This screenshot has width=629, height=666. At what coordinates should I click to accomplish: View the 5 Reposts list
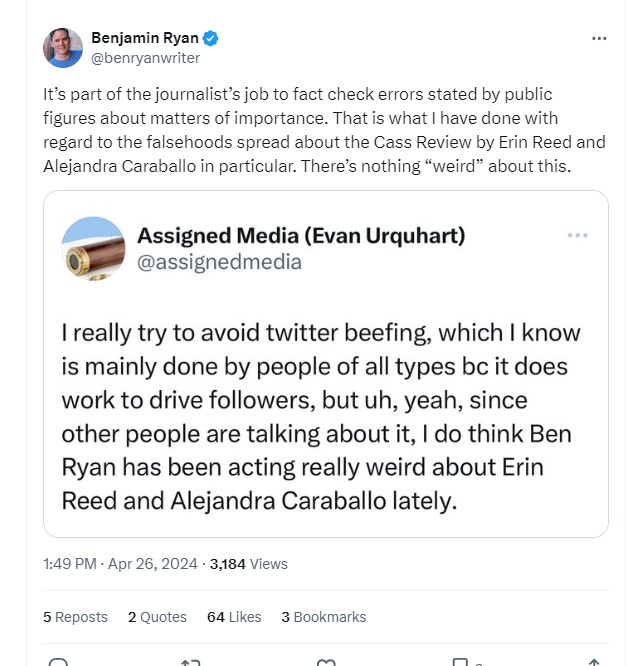(75, 617)
